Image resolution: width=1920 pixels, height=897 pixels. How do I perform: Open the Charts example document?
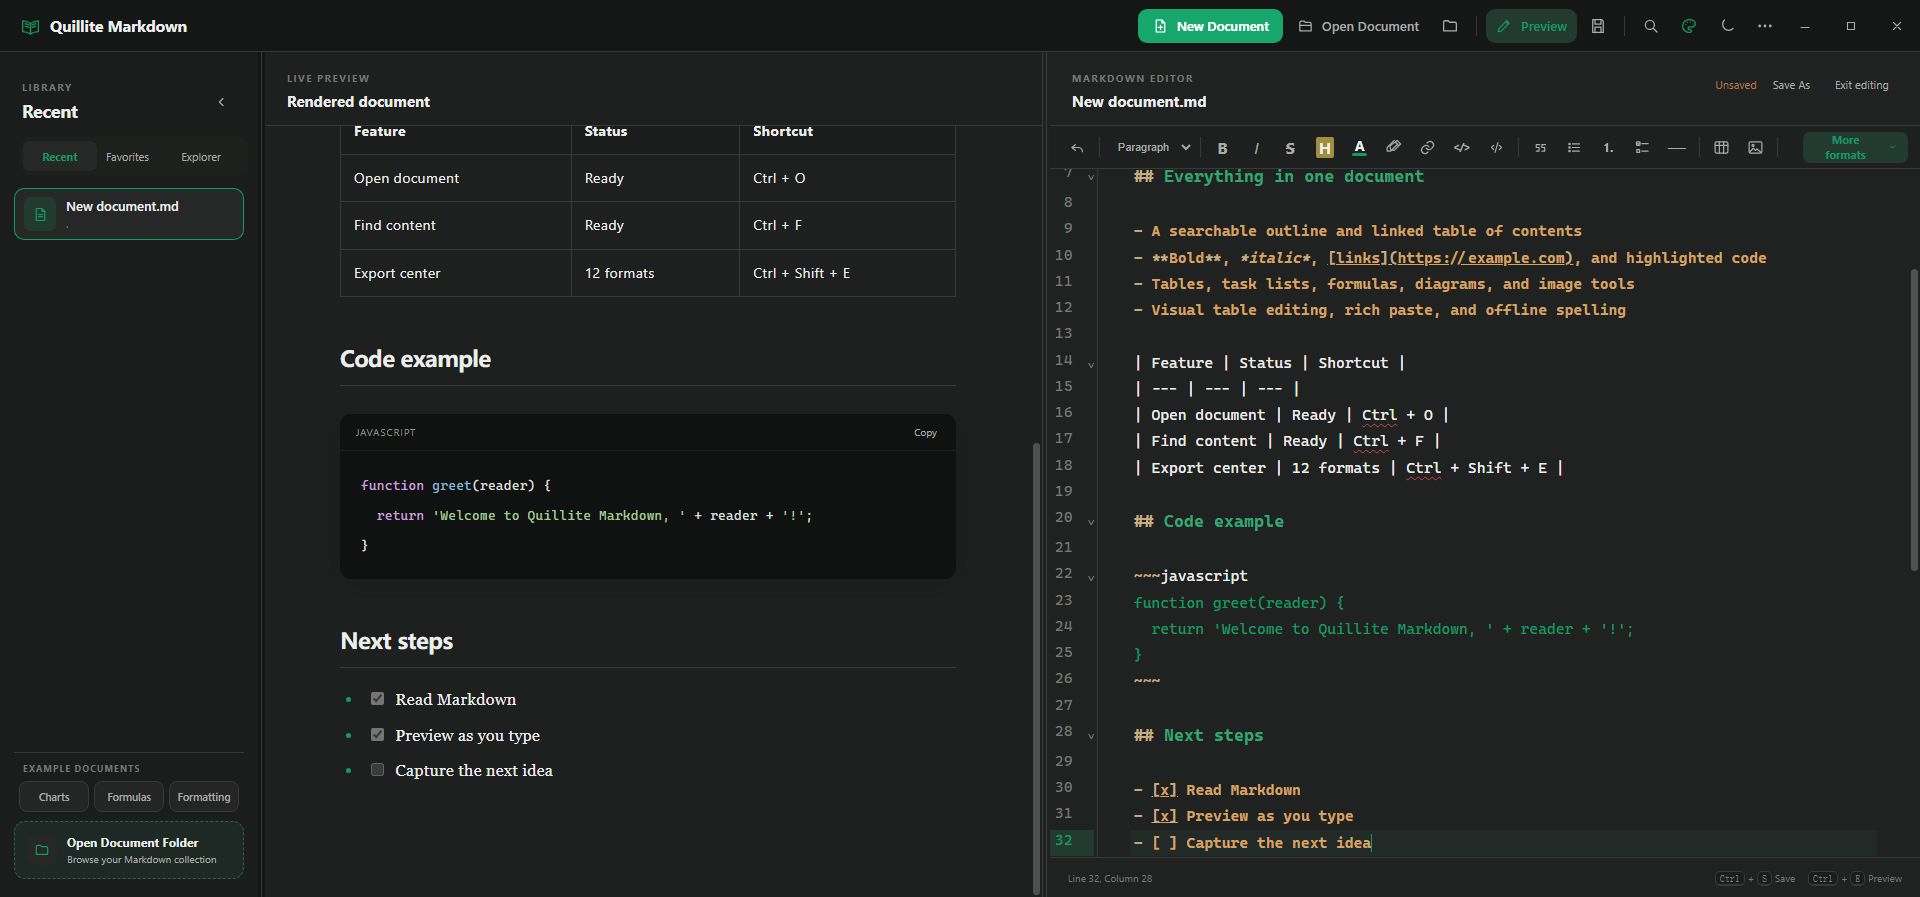click(x=54, y=797)
